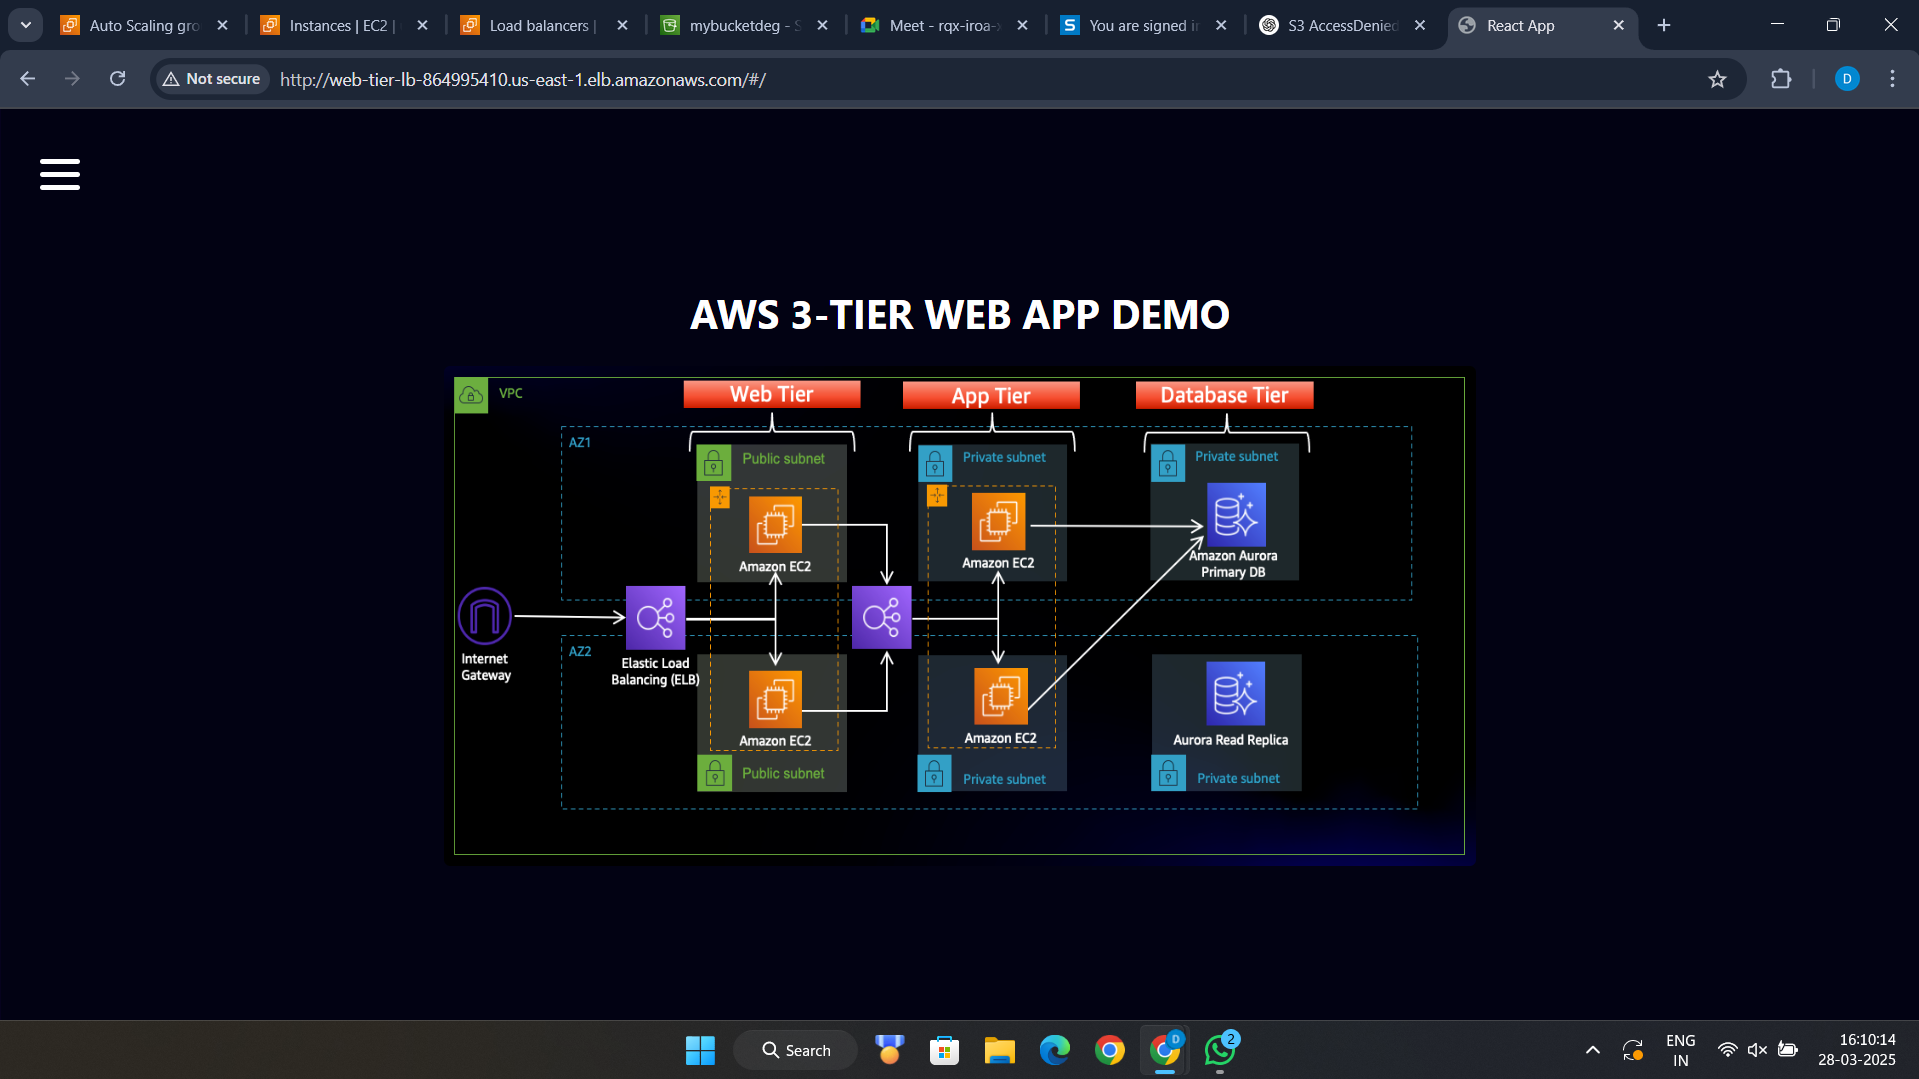Switch to the S3 AccessDenied tab
Screen dimensions: 1919x1079
[x=1342, y=26]
